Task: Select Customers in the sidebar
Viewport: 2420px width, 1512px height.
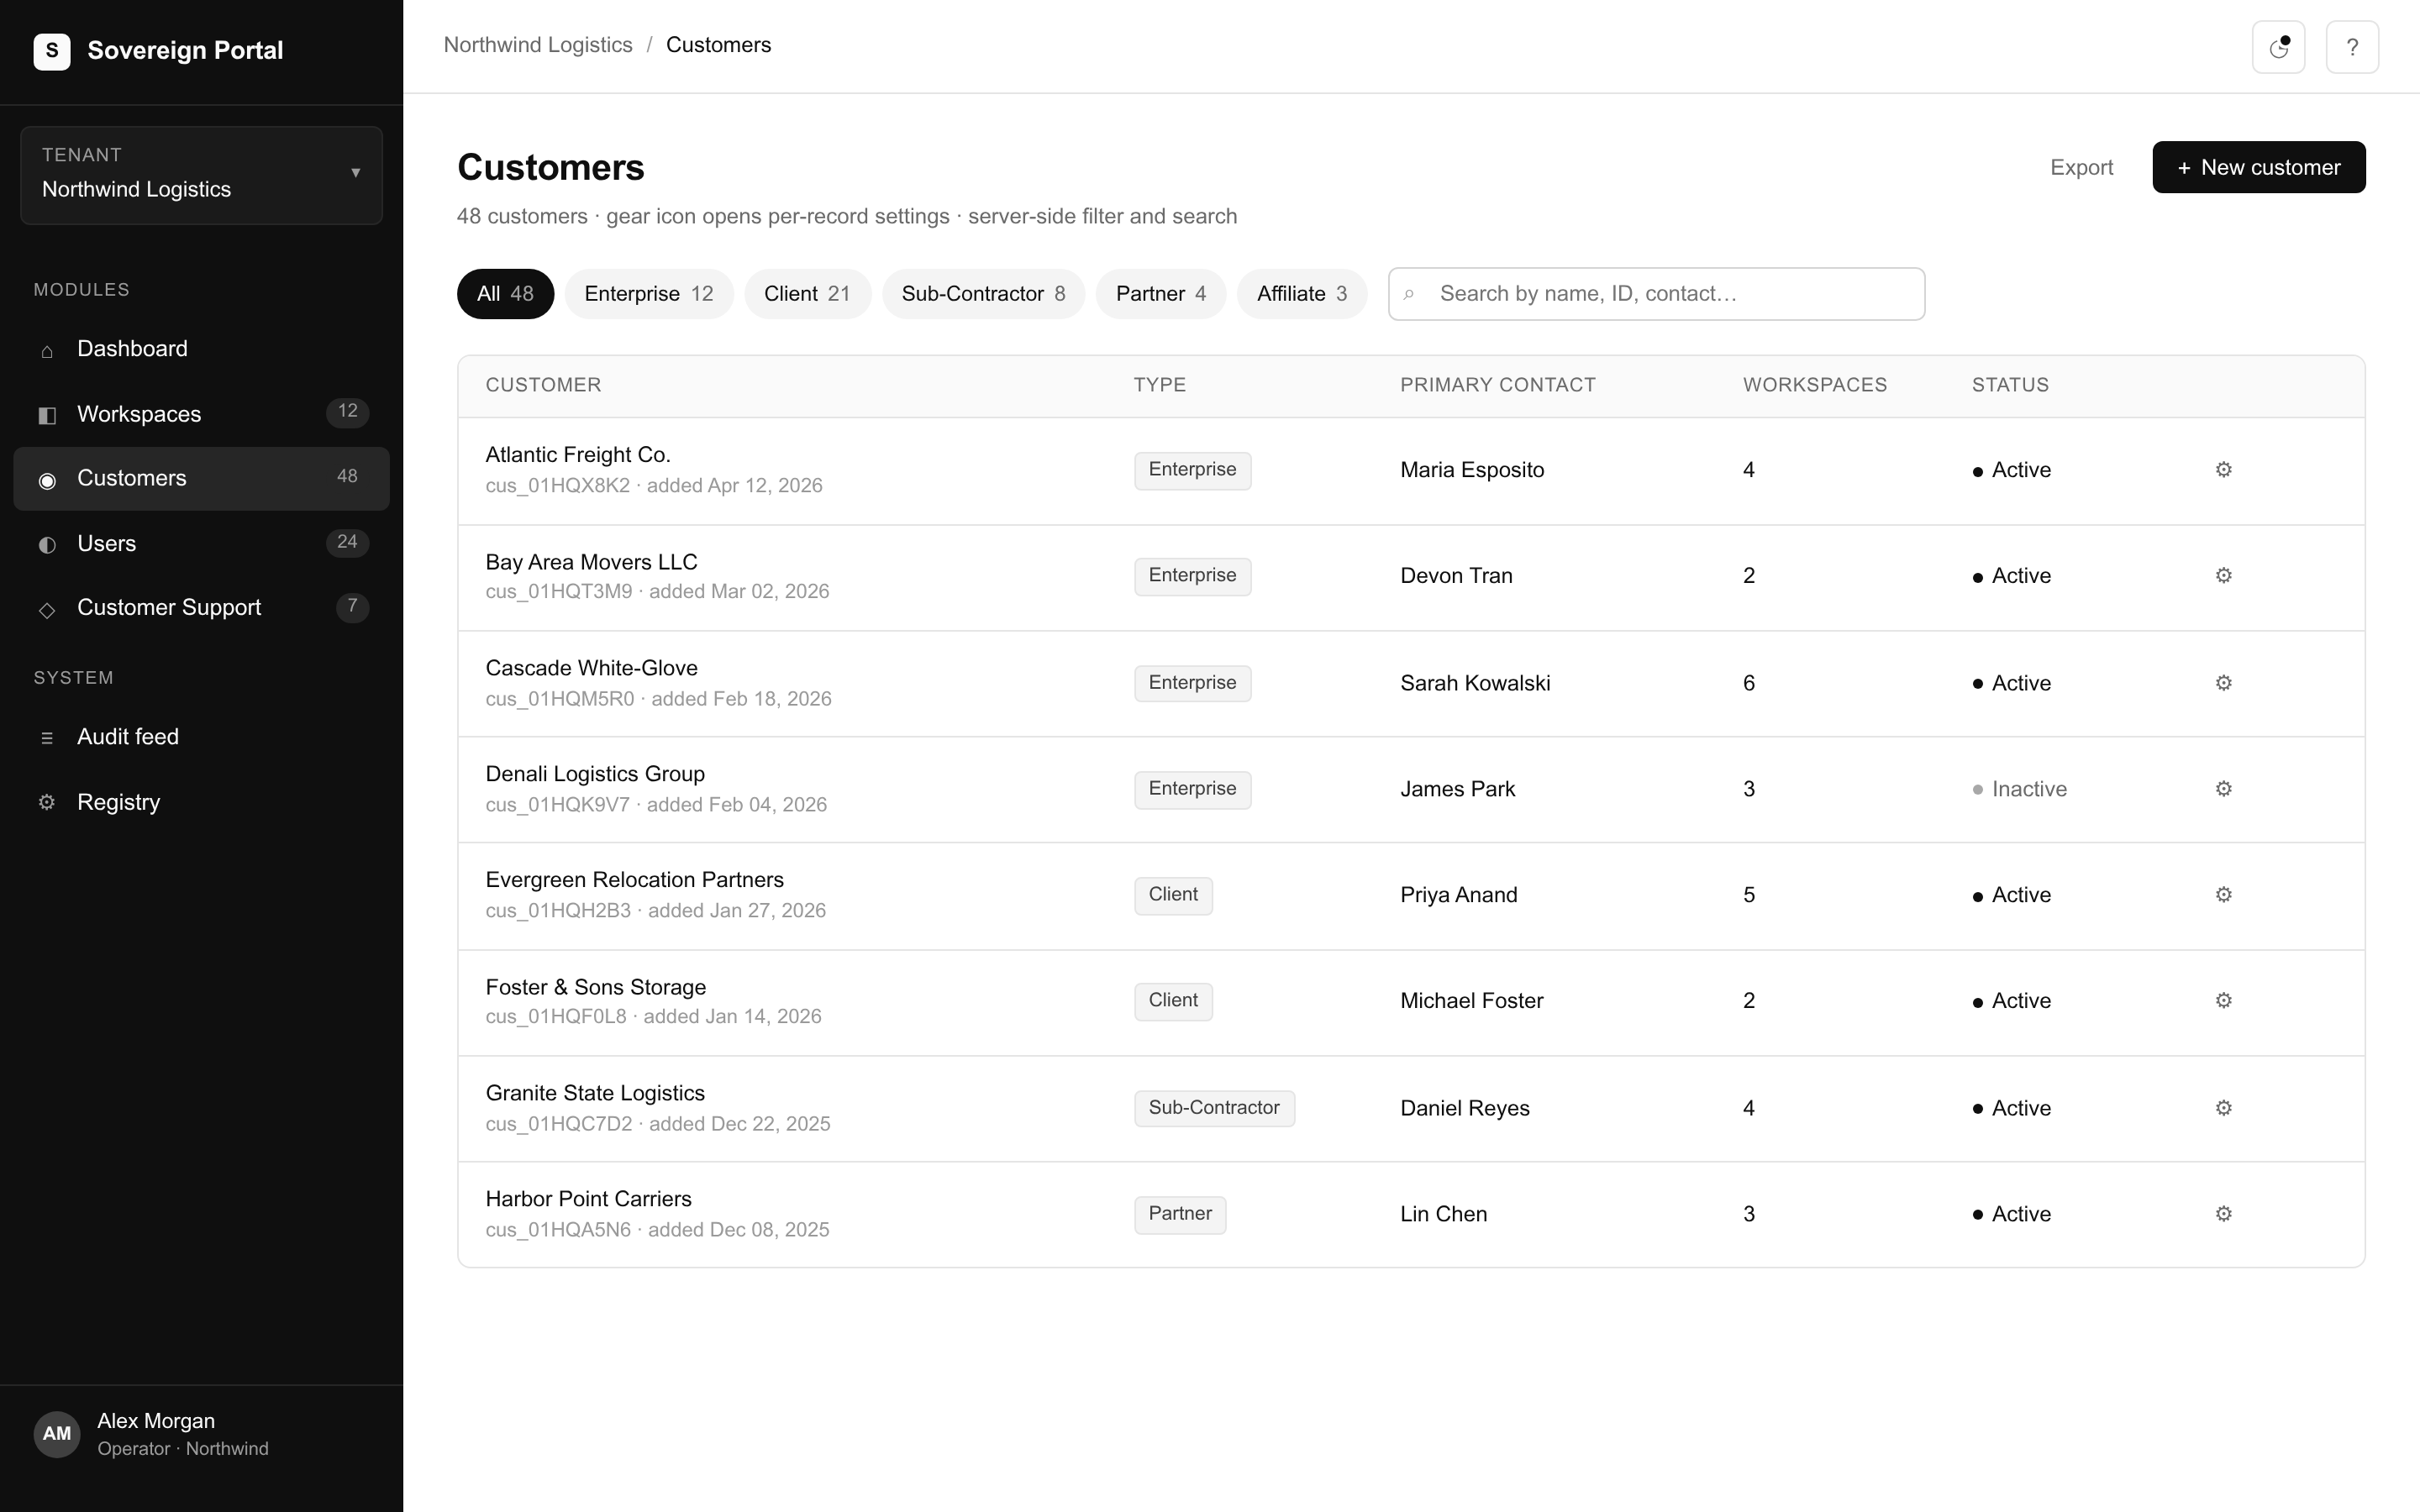Action: [201, 478]
